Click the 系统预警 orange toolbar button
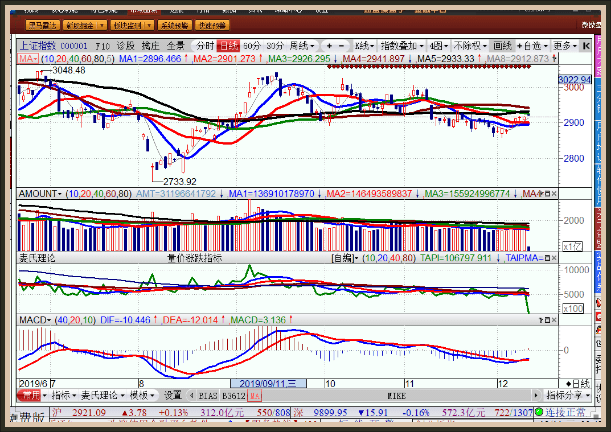 tap(175, 25)
